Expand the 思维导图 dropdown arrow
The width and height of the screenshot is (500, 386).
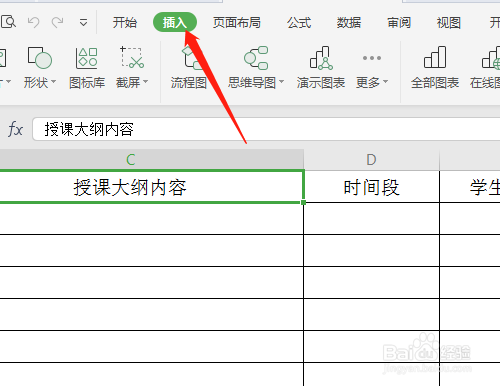click(x=281, y=82)
